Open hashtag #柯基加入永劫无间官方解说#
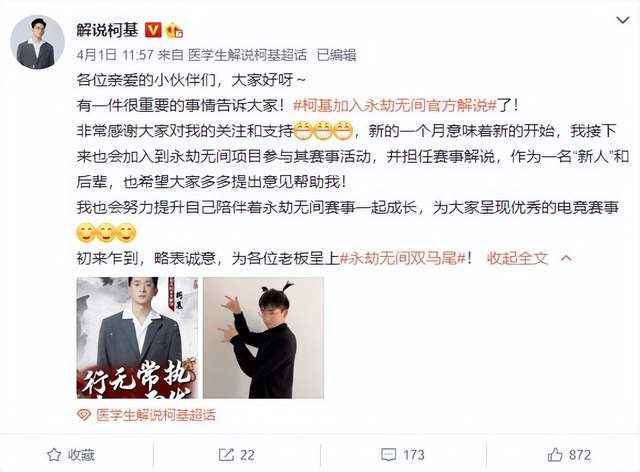 click(395, 106)
